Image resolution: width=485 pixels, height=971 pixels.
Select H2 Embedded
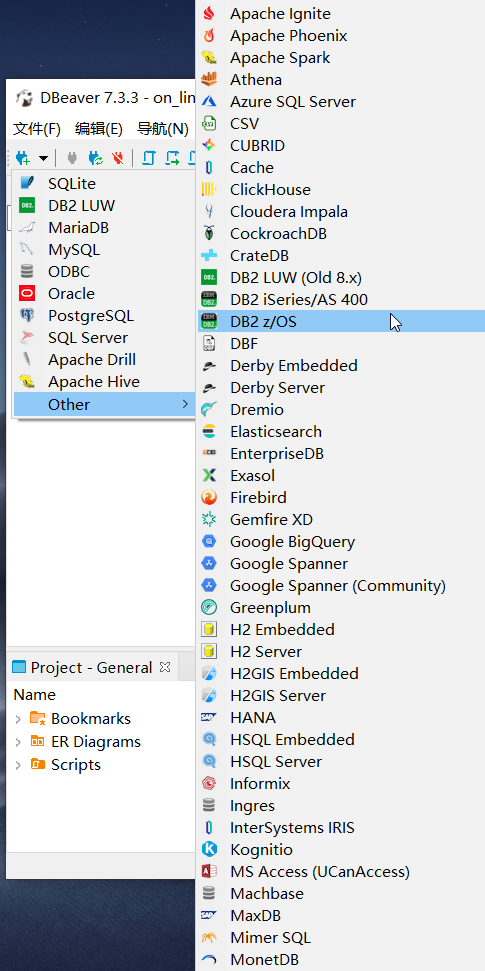pos(341,629)
